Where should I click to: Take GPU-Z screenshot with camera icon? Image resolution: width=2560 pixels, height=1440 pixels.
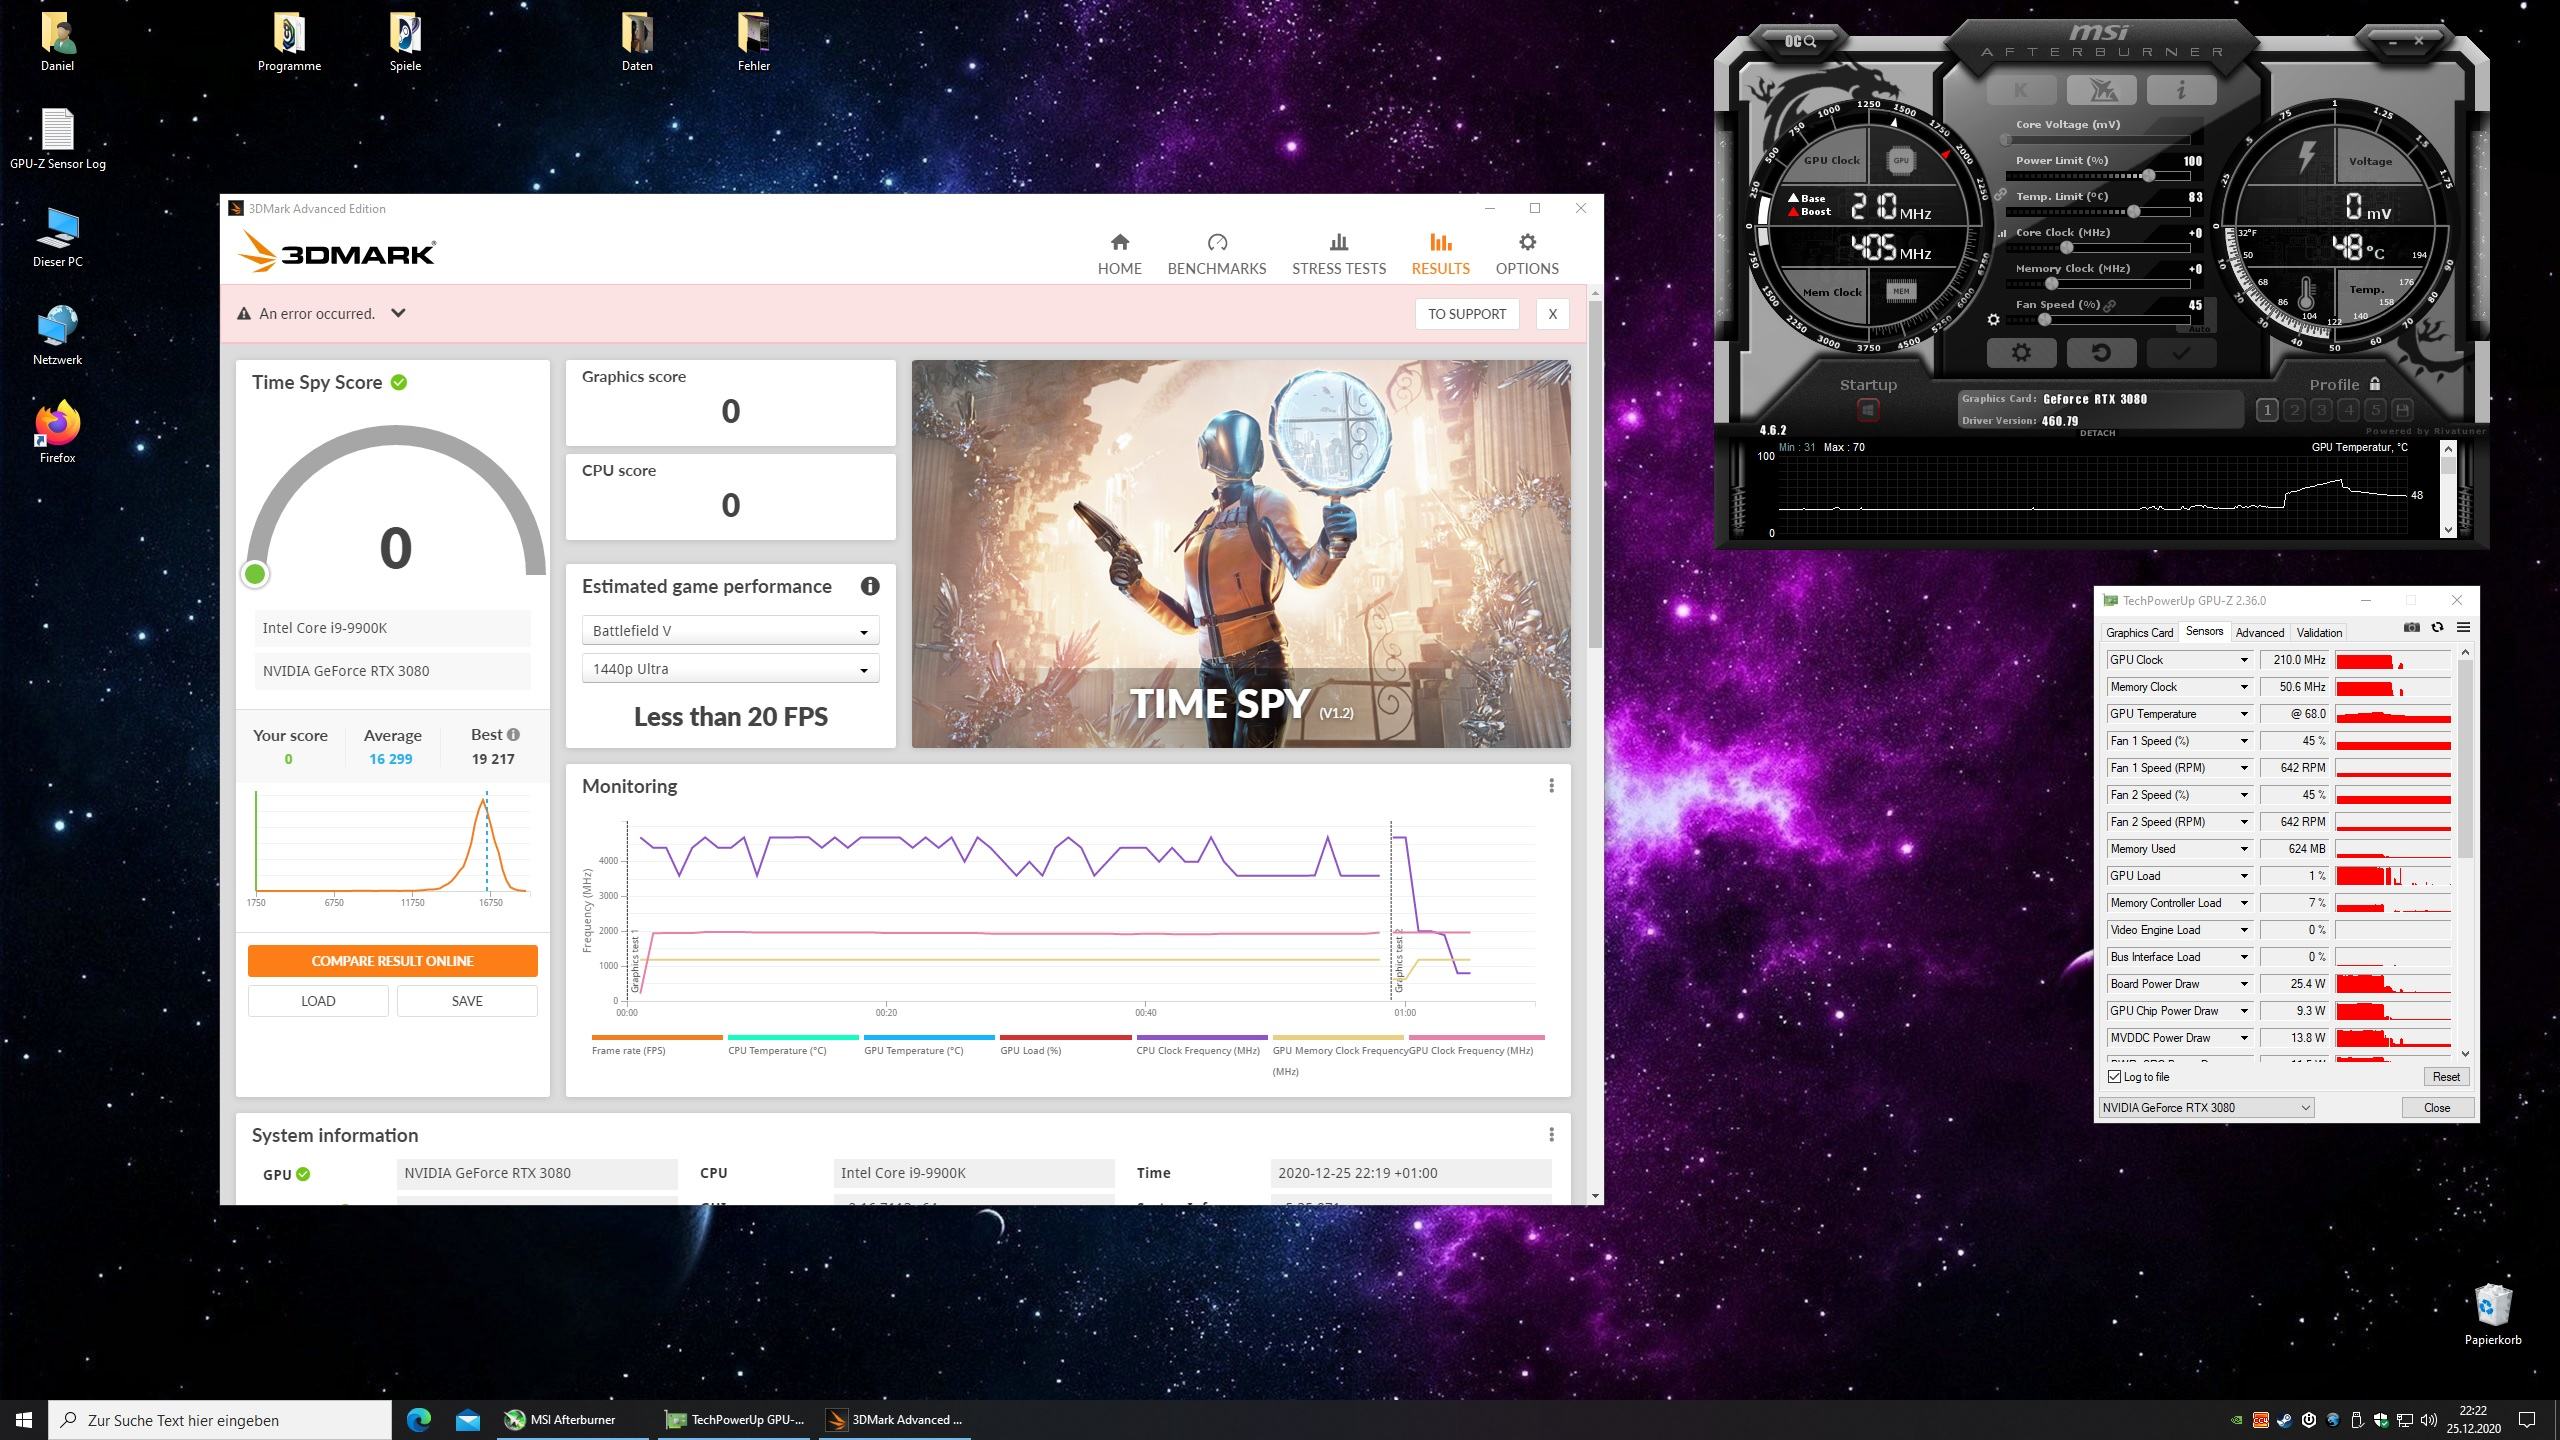pos(2411,628)
